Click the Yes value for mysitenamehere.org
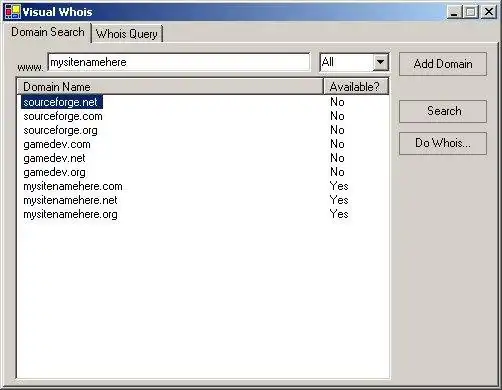502x390 pixels. tap(339, 214)
